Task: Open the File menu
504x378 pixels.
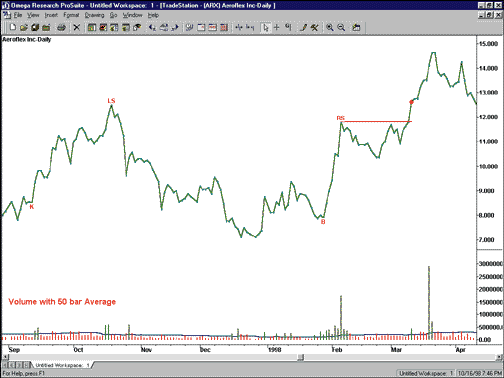Action: click(17, 15)
